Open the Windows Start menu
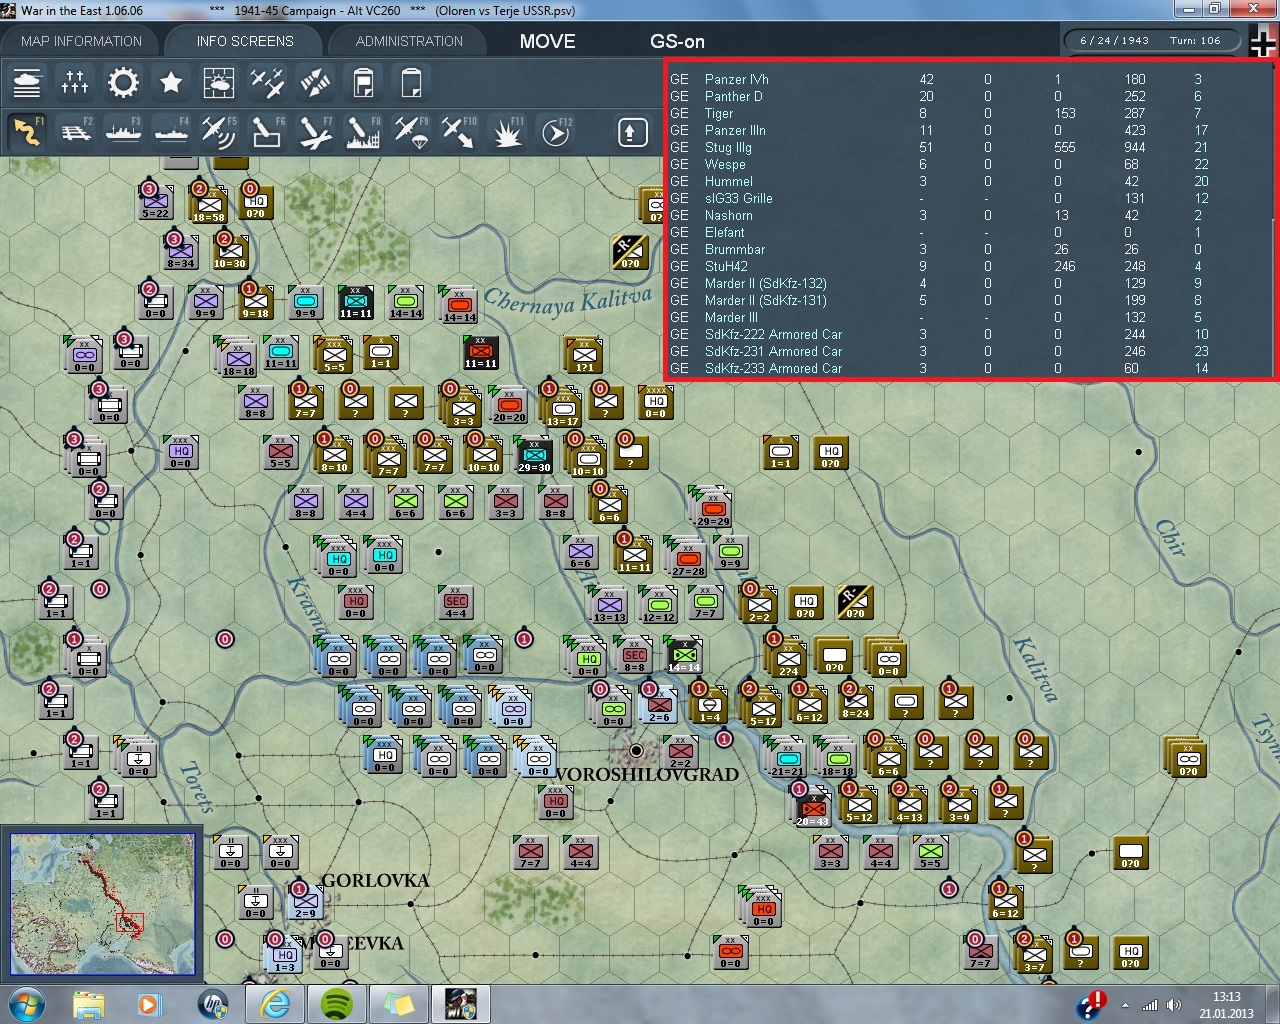Viewport: 1280px width, 1024px height. pos(26,1004)
